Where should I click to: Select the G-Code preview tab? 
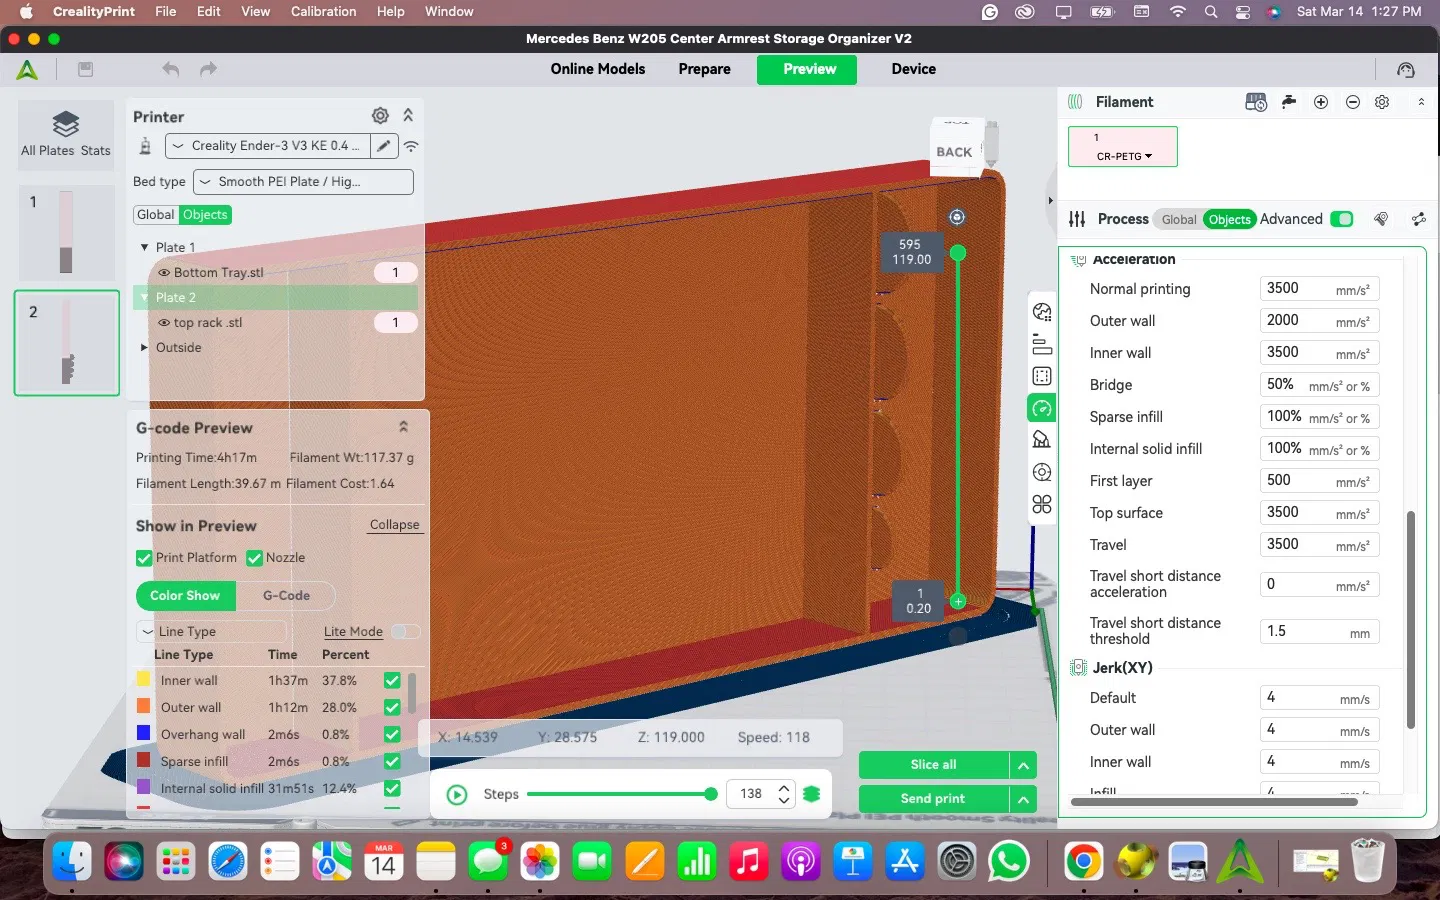(x=286, y=596)
